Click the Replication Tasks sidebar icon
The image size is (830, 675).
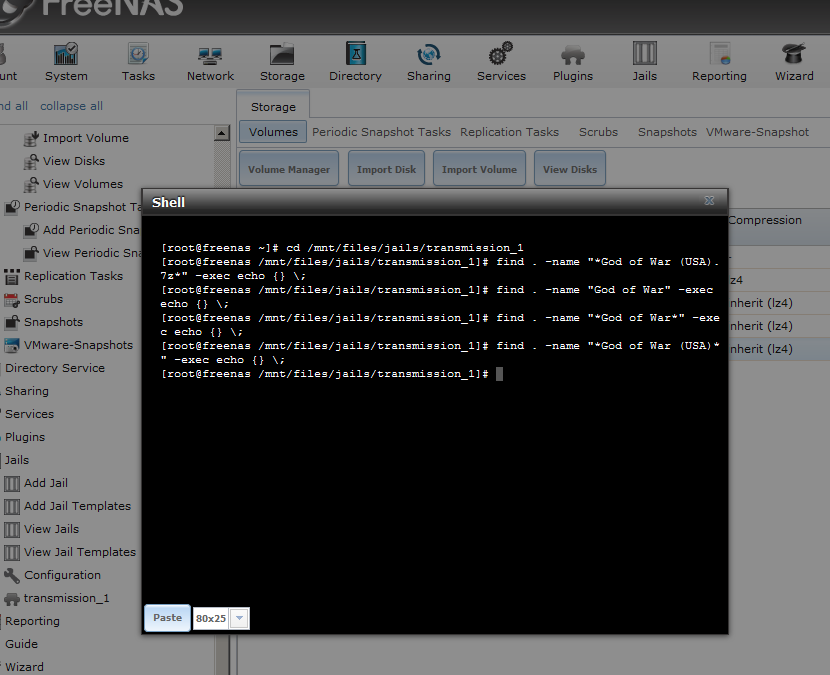coord(12,276)
